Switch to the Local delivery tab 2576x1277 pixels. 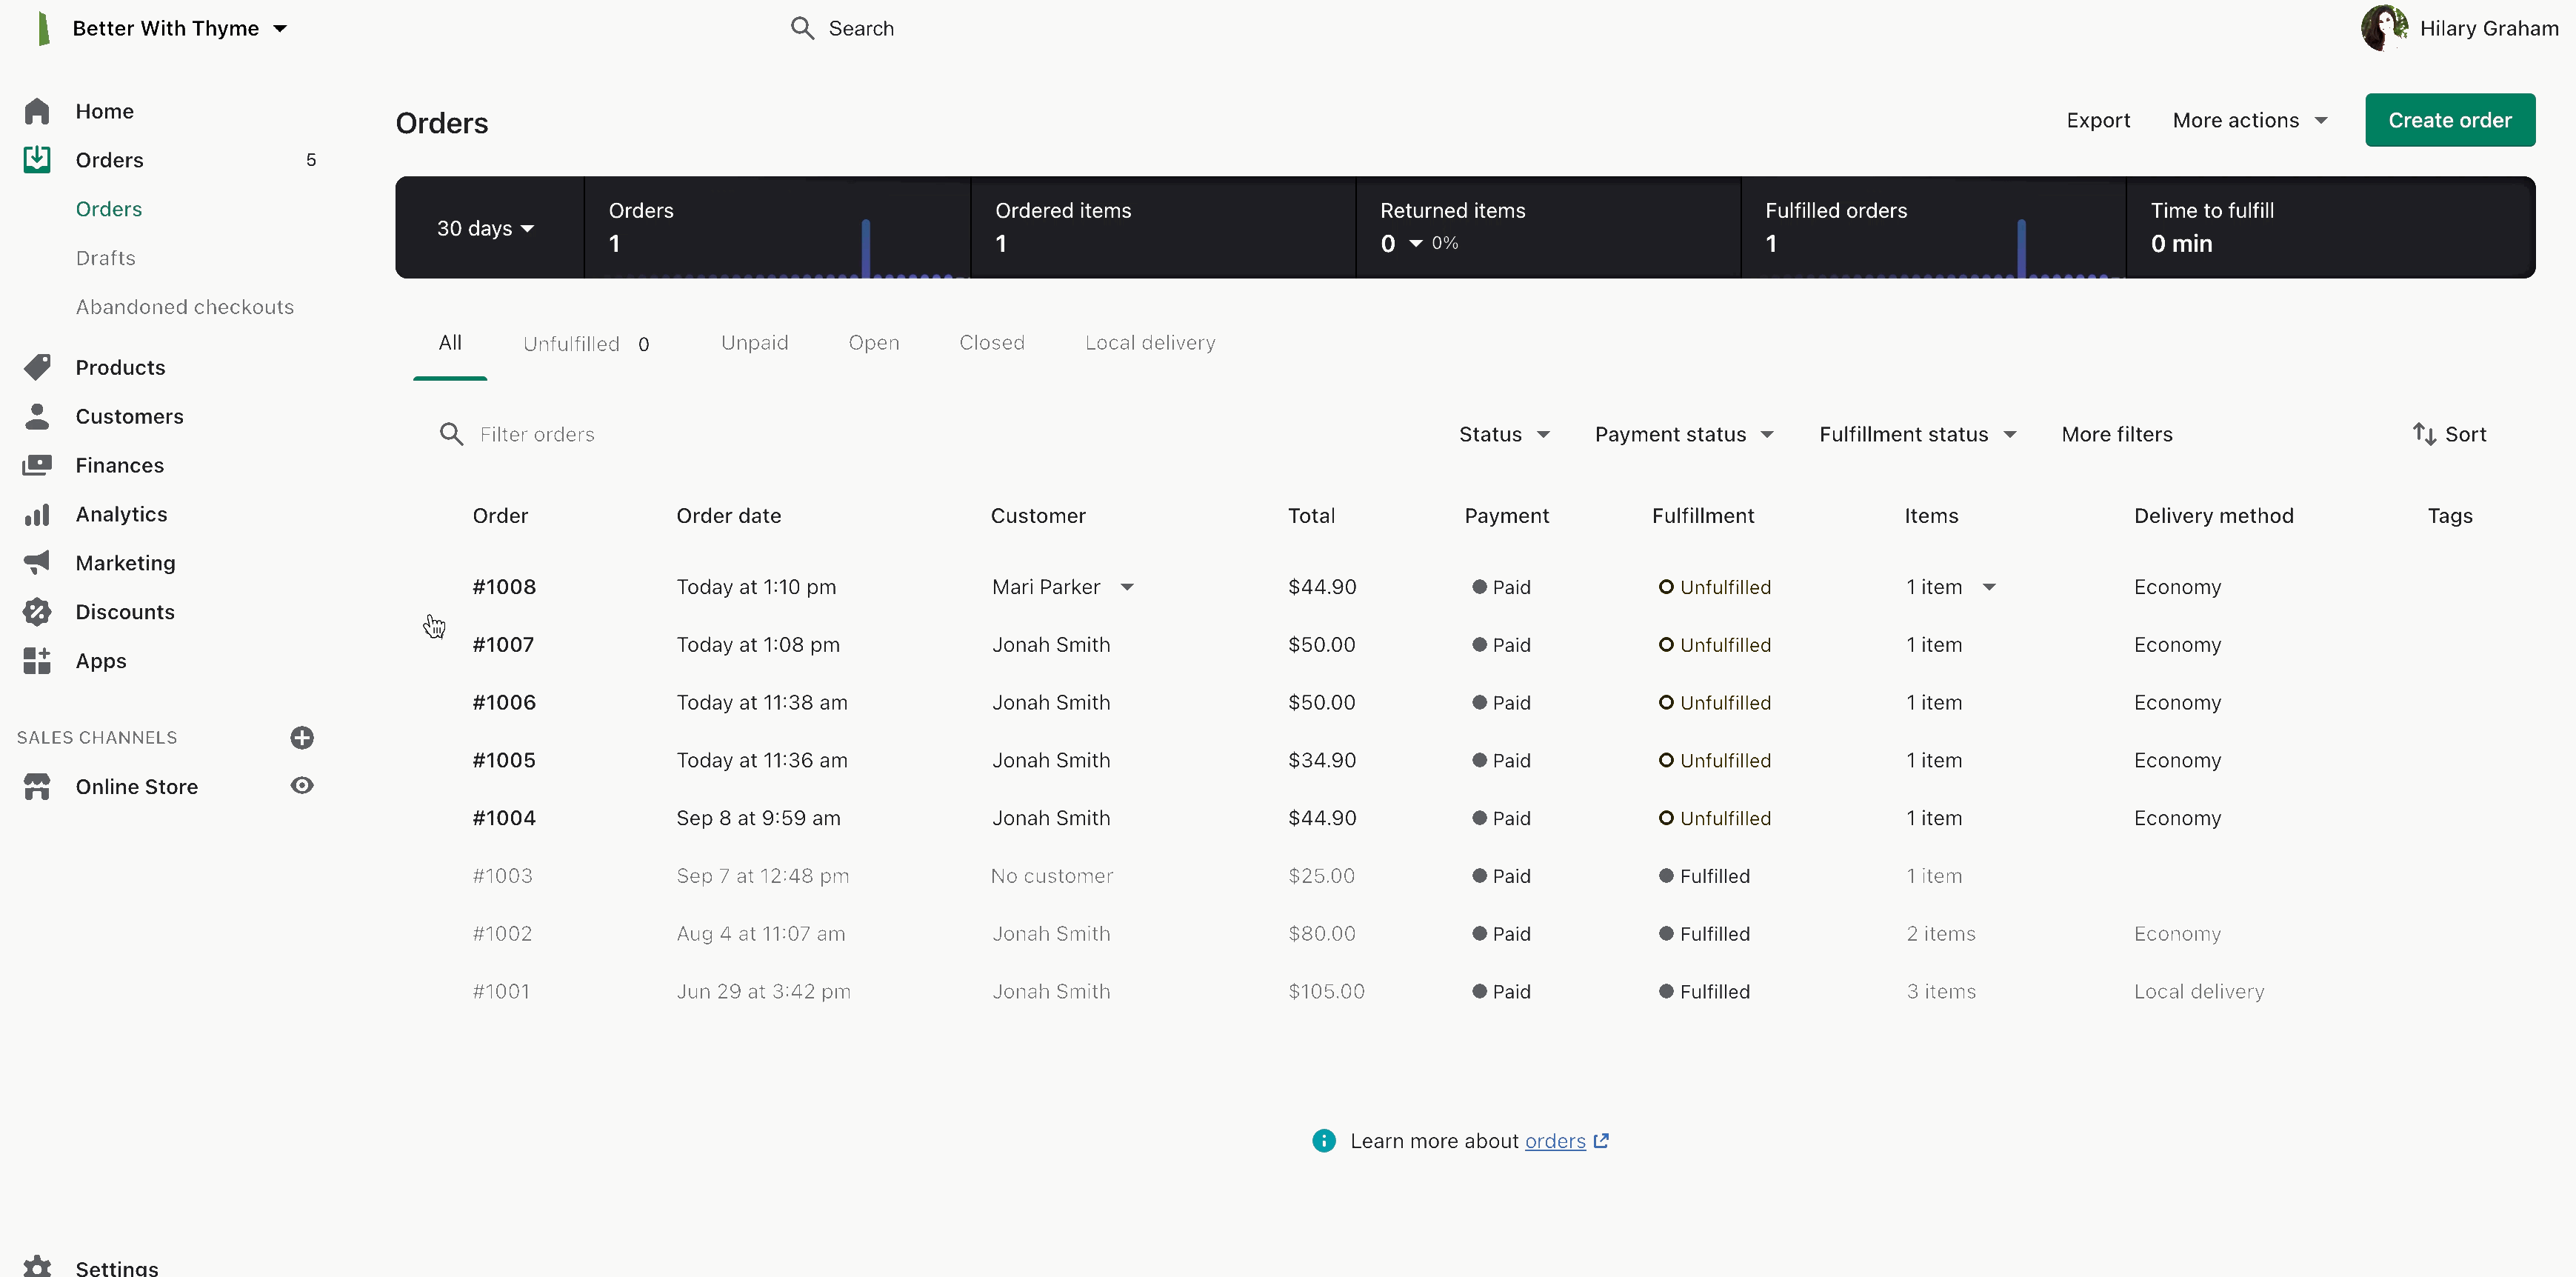1150,342
